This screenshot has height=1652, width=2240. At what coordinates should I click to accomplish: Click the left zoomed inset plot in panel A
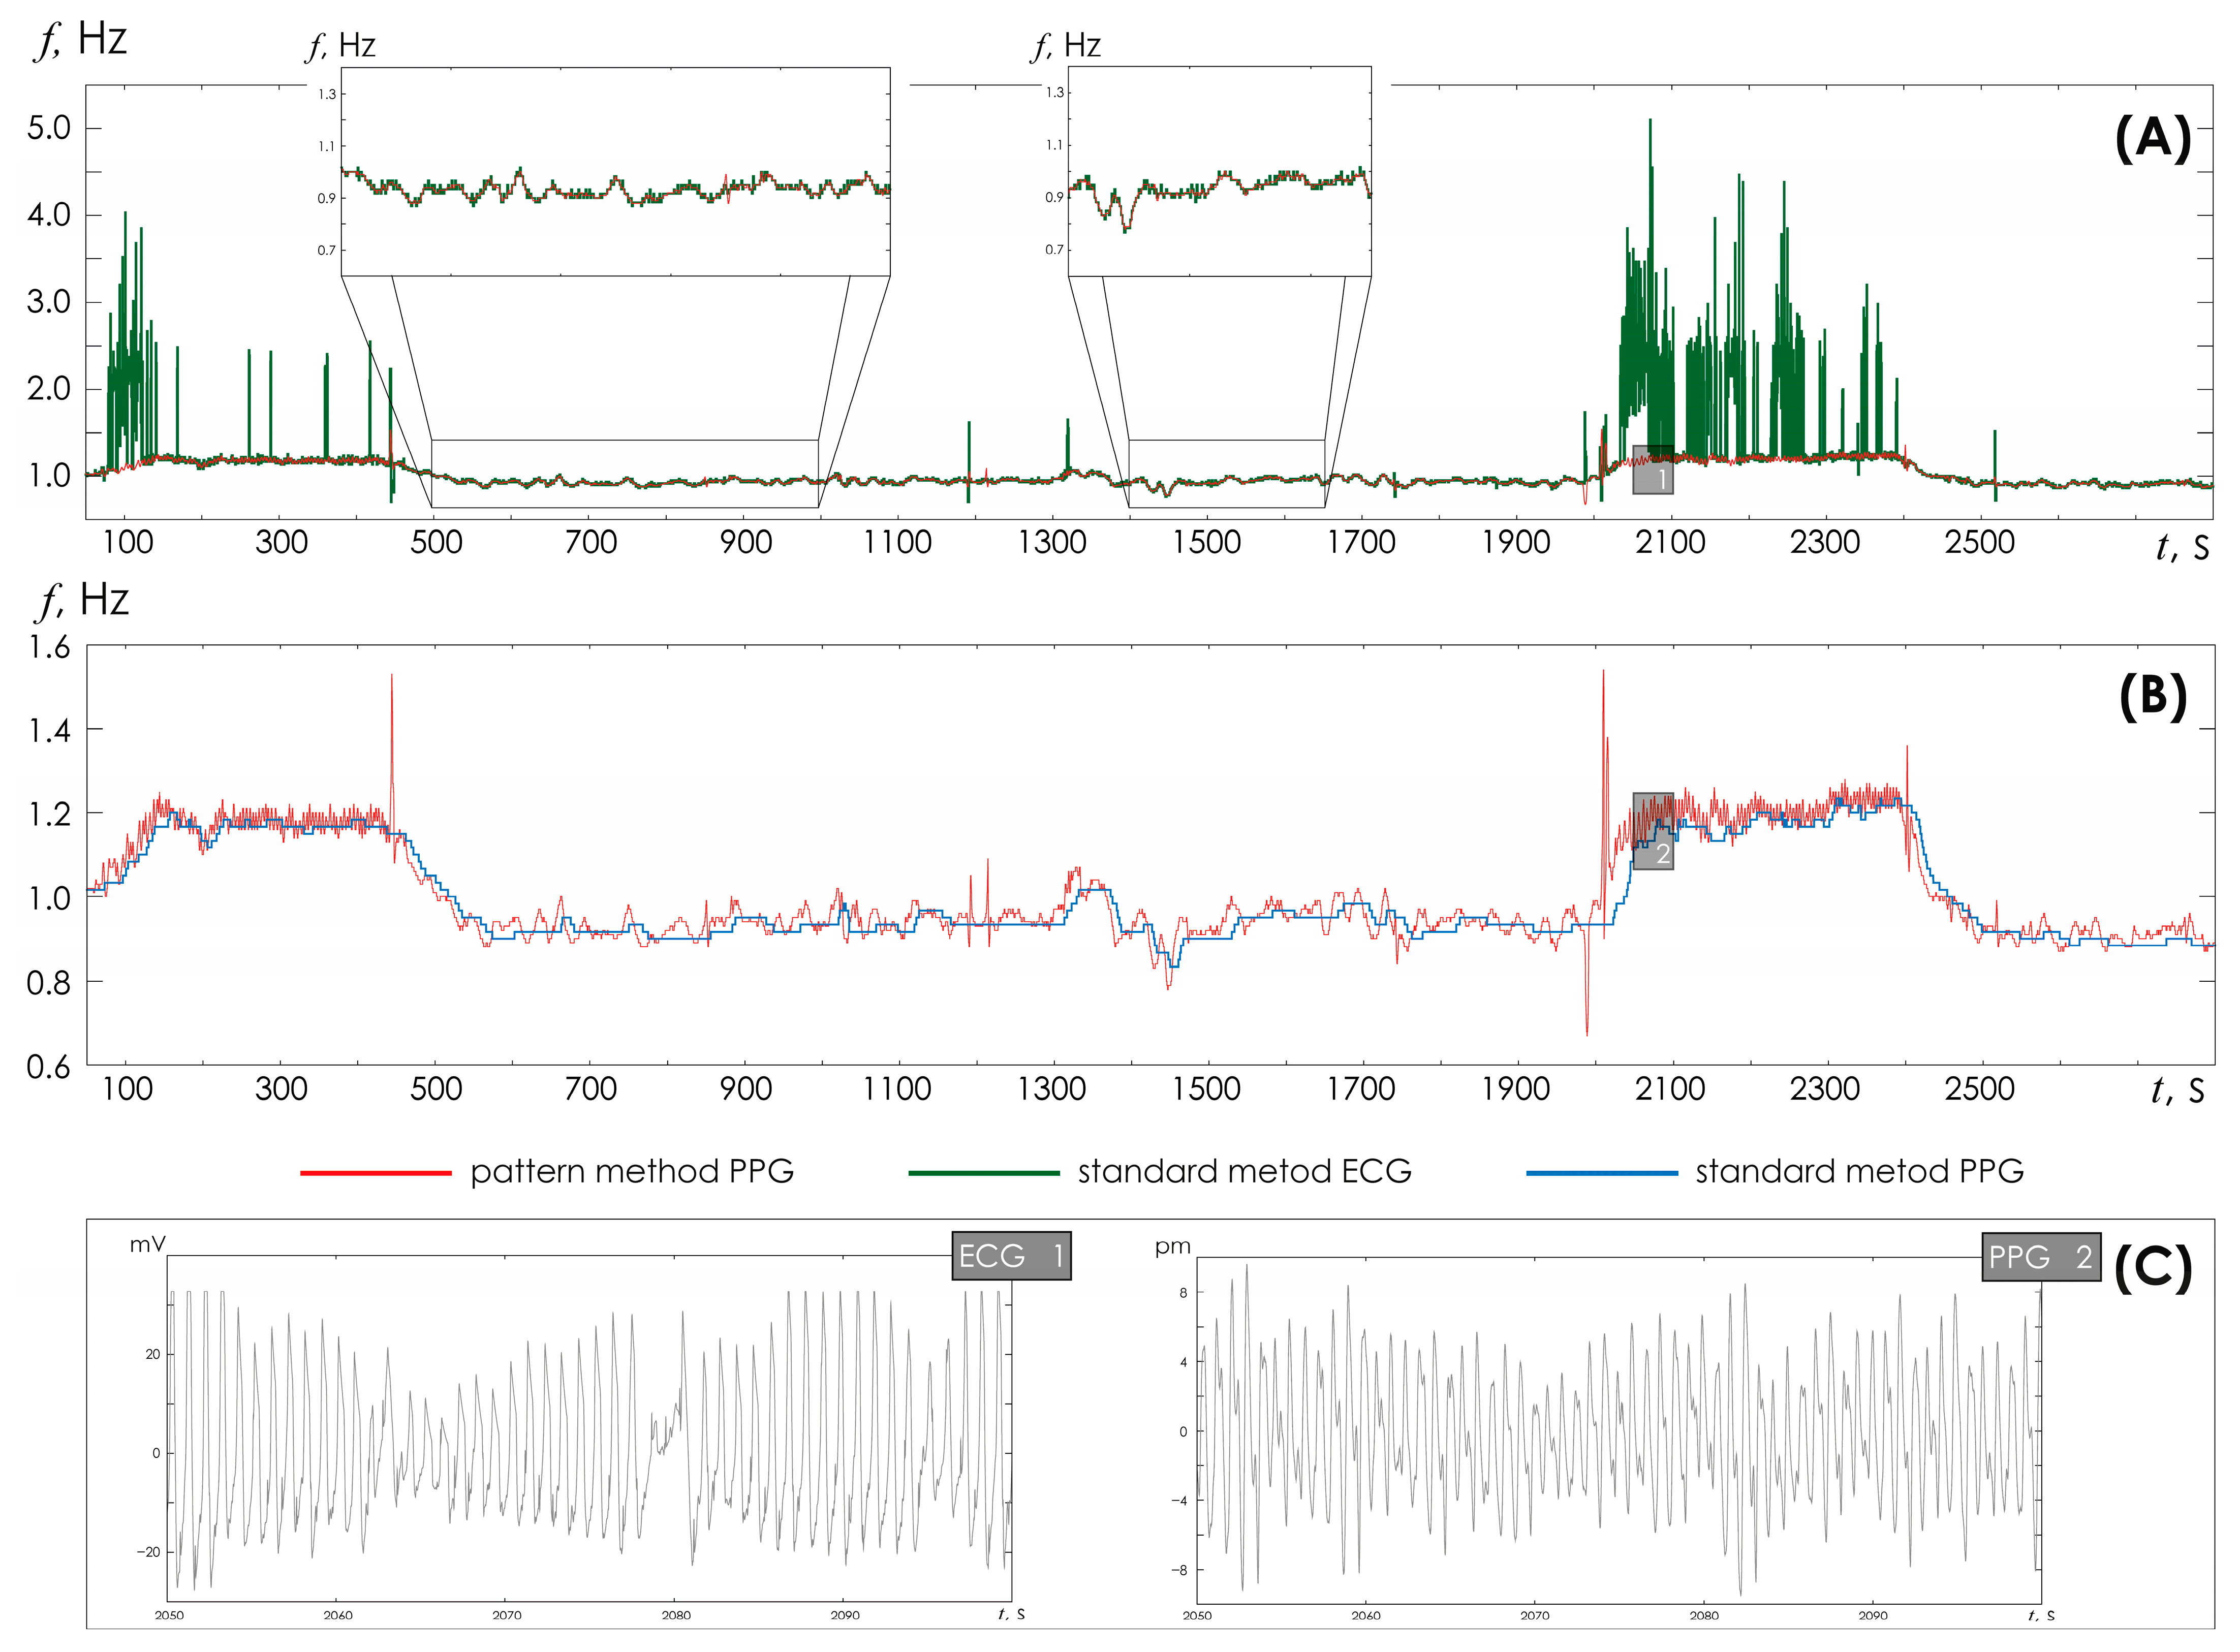(x=615, y=171)
